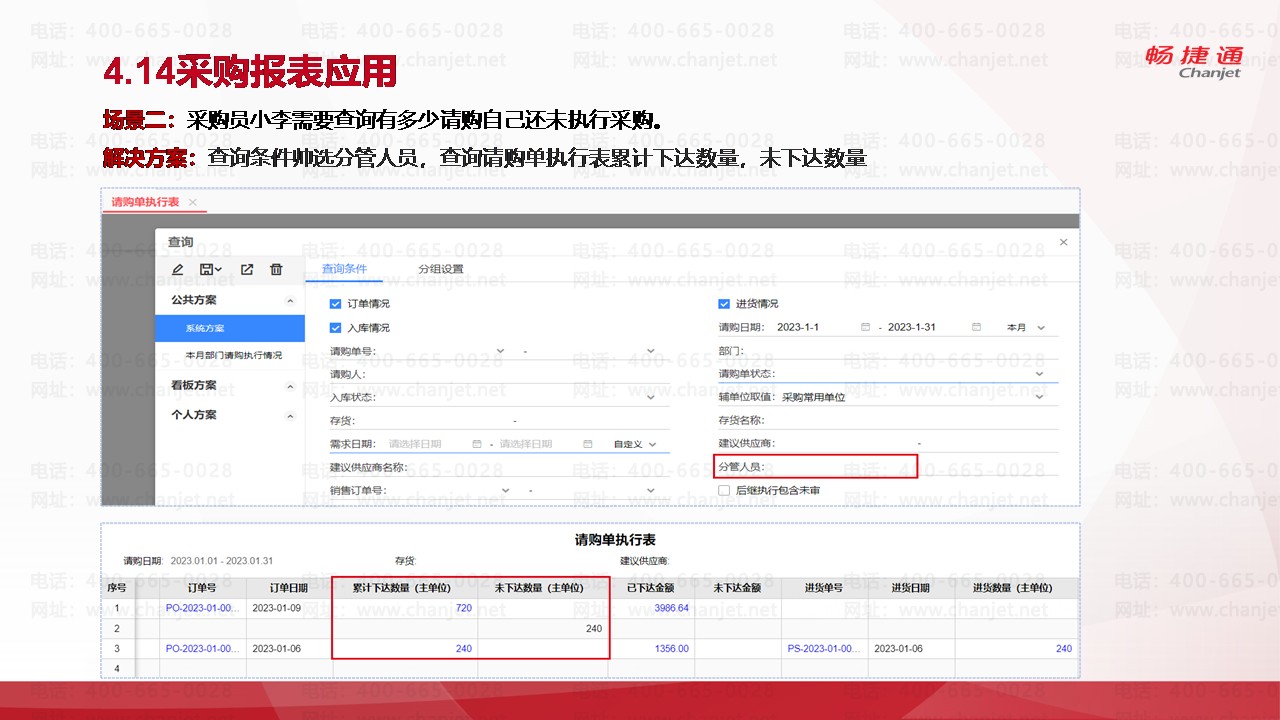Screen dimensions: 1280x720
Task: Click the export/share arrow icon in query toolbar
Action: pos(247,269)
